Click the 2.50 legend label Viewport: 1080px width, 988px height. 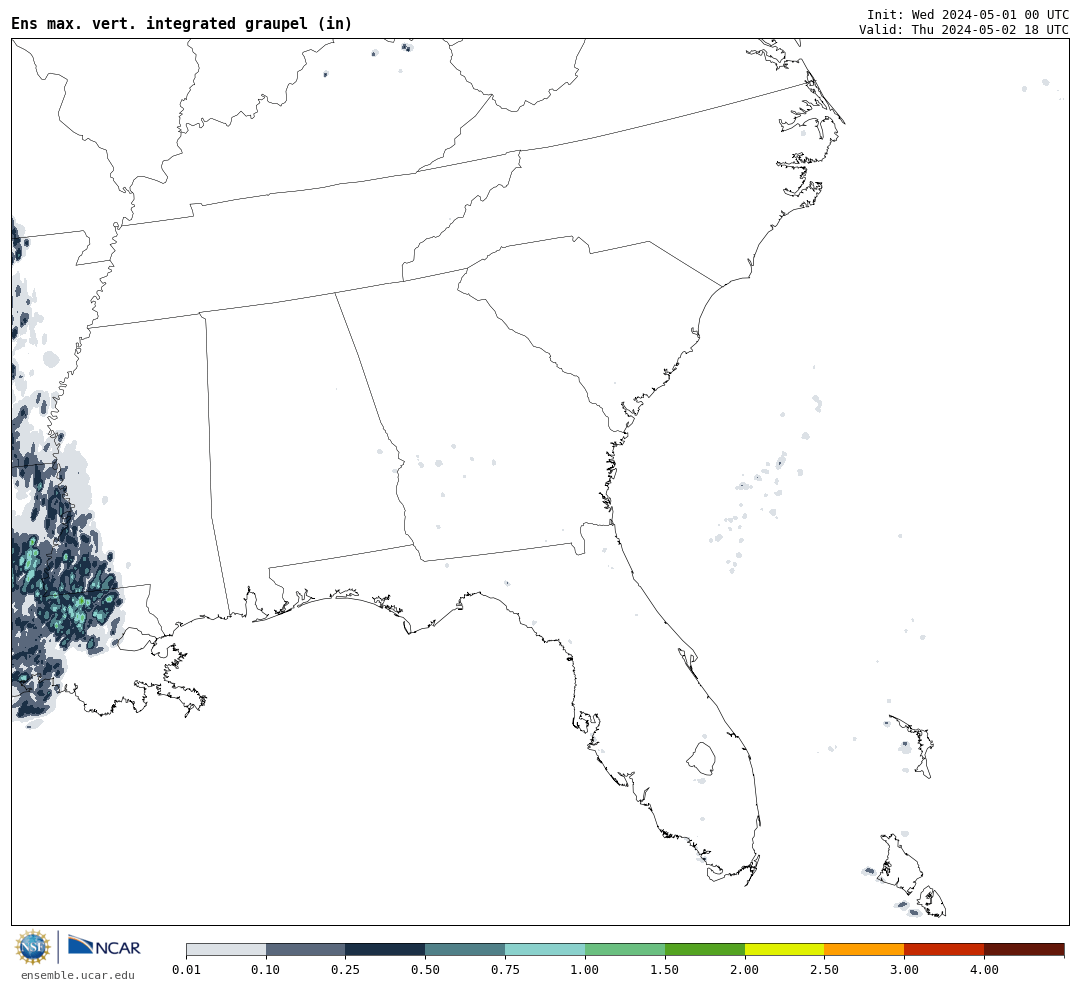click(824, 969)
